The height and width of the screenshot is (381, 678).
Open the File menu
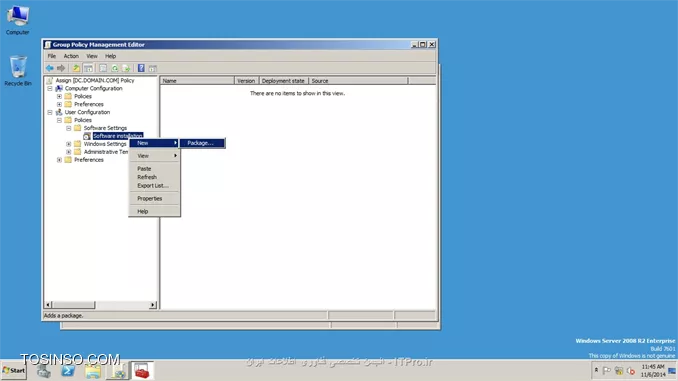tap(51, 56)
